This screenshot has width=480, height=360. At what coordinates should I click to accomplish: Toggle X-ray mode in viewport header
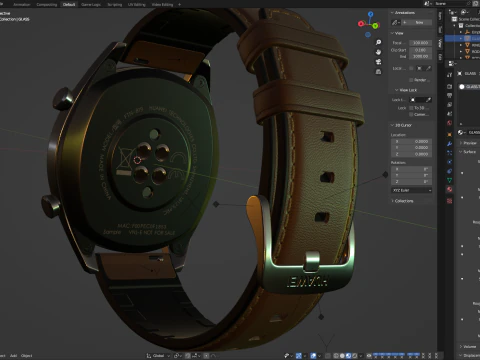pos(328,356)
